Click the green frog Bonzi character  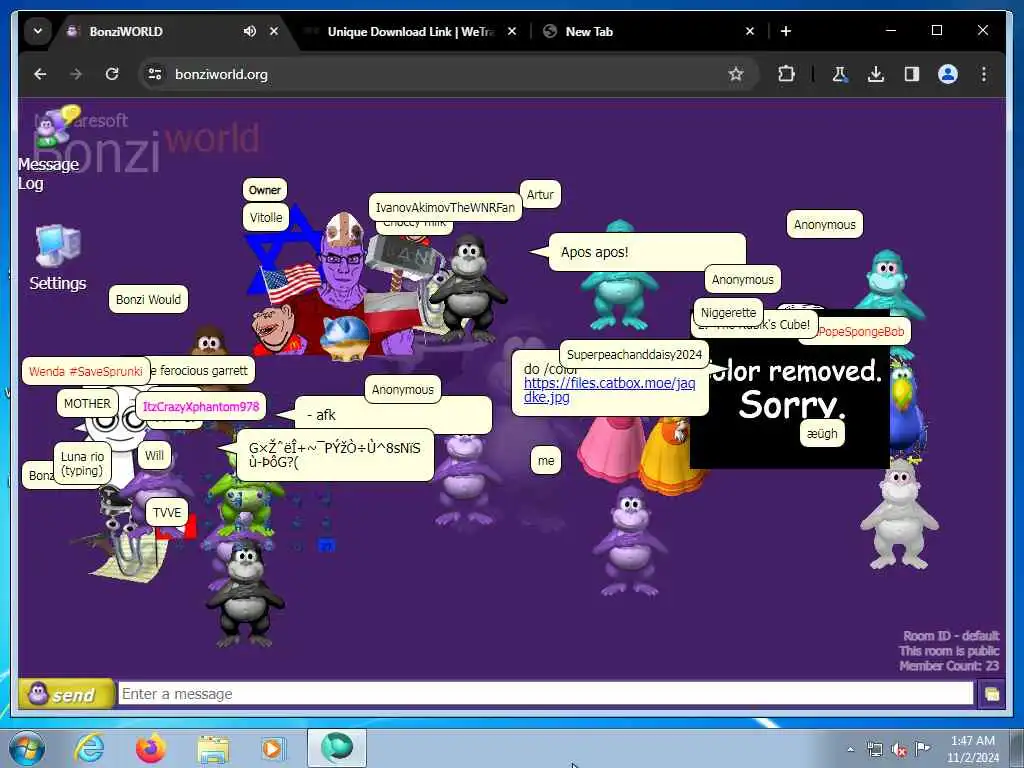(x=247, y=500)
